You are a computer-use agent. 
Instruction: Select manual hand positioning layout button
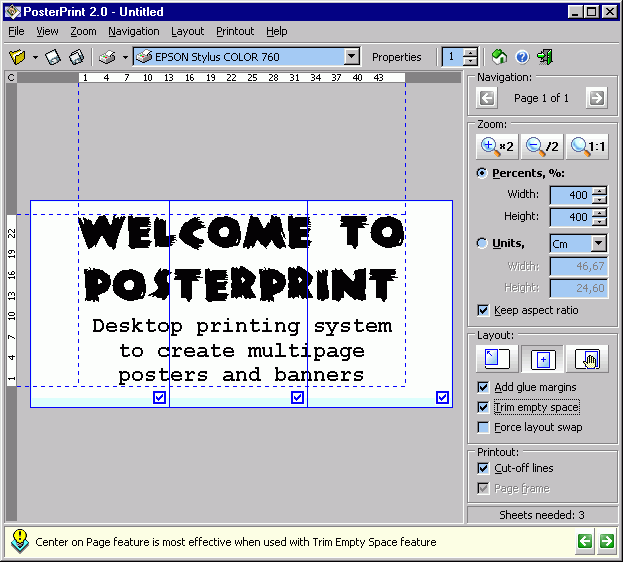click(587, 359)
